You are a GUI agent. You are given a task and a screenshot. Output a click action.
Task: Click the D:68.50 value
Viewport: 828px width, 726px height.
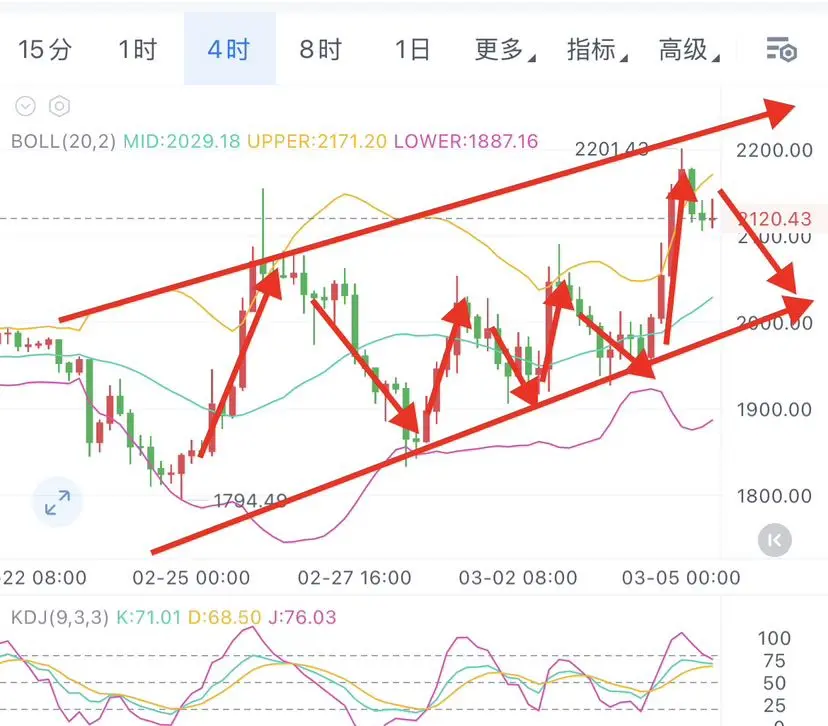click(224, 617)
